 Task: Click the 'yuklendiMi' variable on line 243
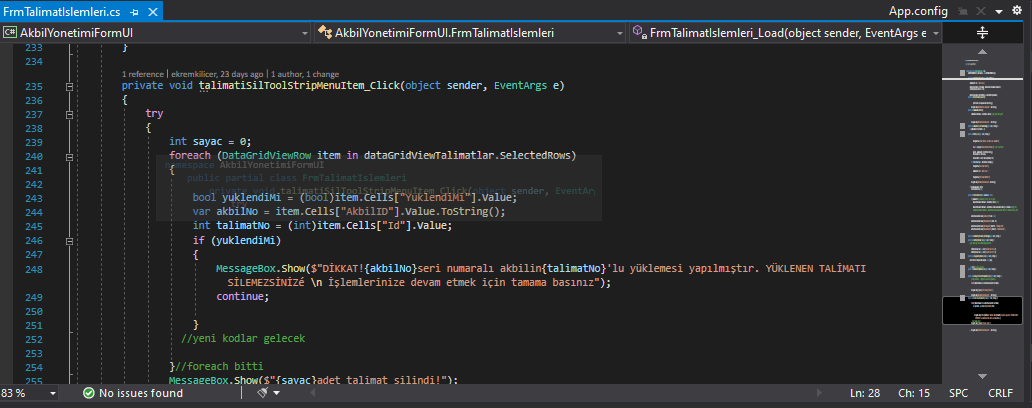pos(249,197)
